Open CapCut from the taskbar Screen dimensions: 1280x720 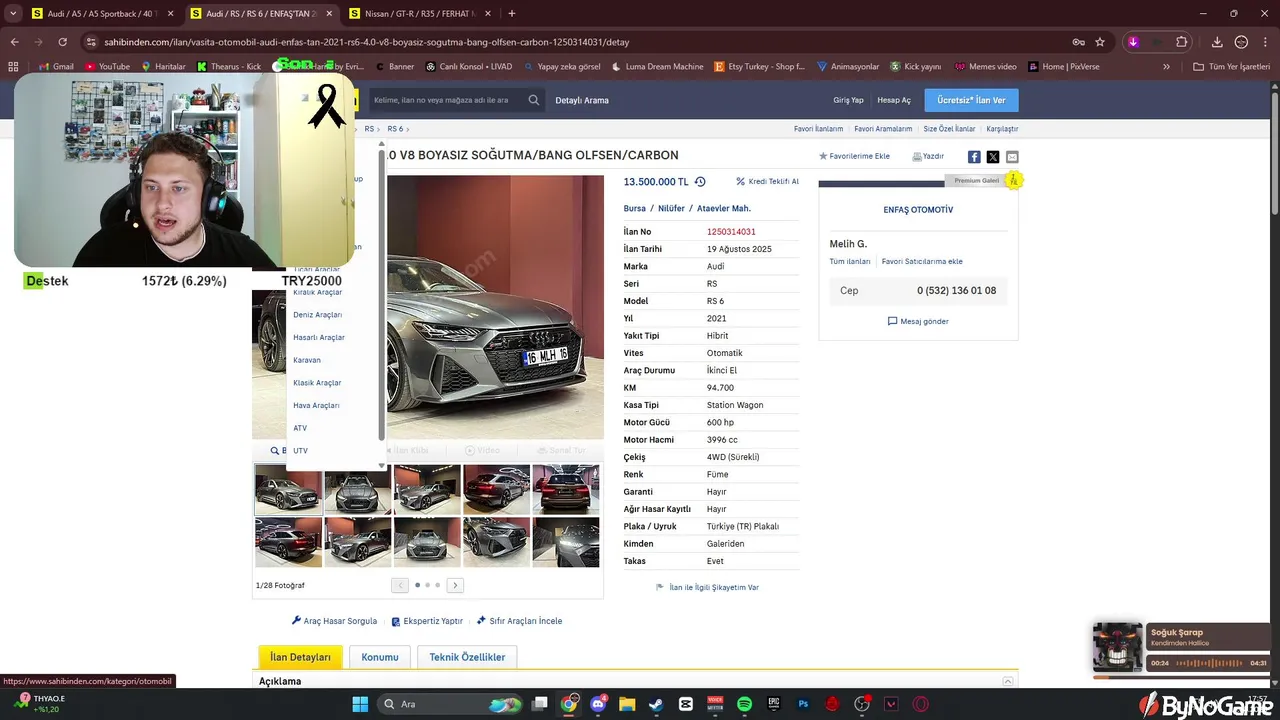coord(685,704)
